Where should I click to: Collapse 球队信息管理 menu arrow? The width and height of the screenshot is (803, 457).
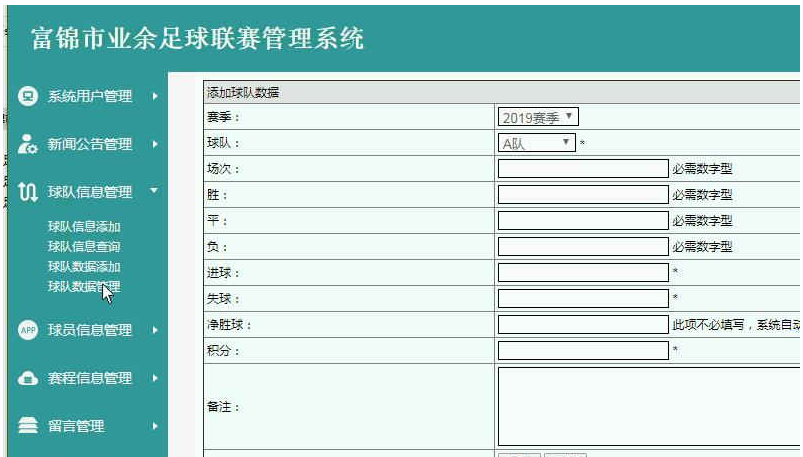click(x=154, y=191)
